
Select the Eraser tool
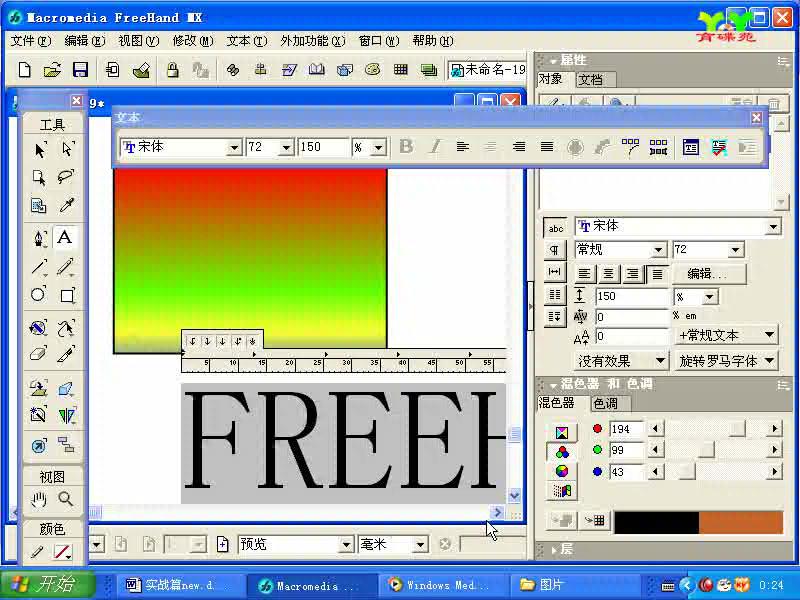click(39, 354)
